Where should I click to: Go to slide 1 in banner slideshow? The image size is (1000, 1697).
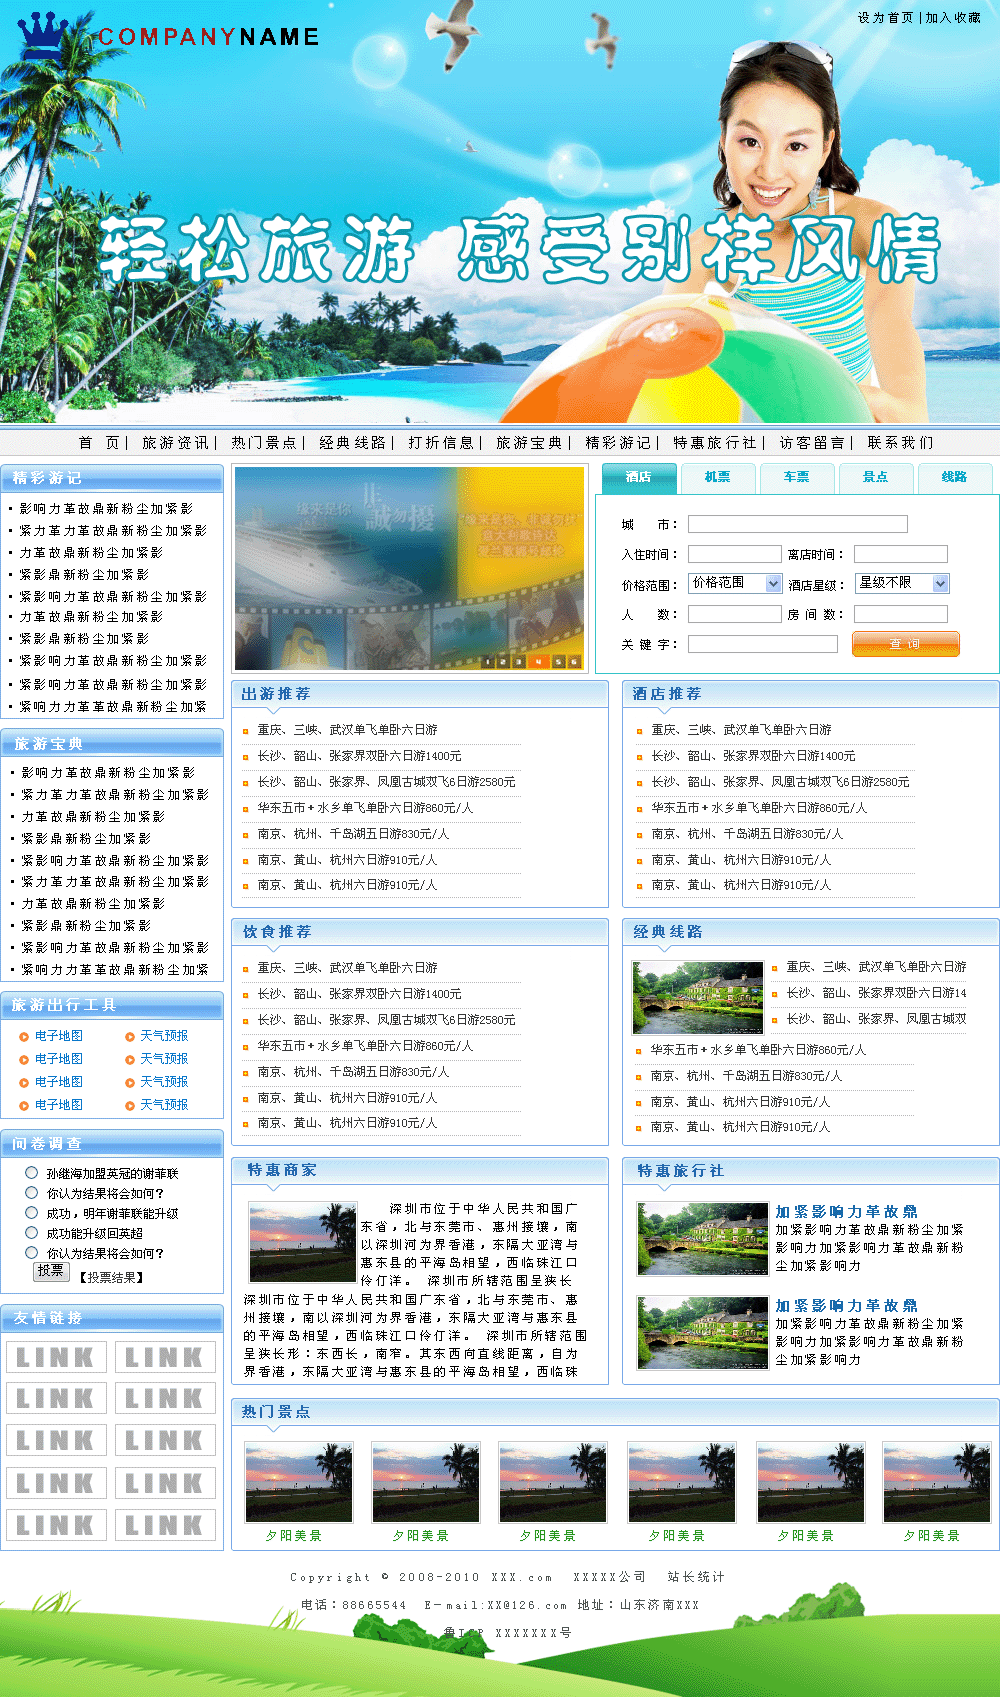pos(487,661)
